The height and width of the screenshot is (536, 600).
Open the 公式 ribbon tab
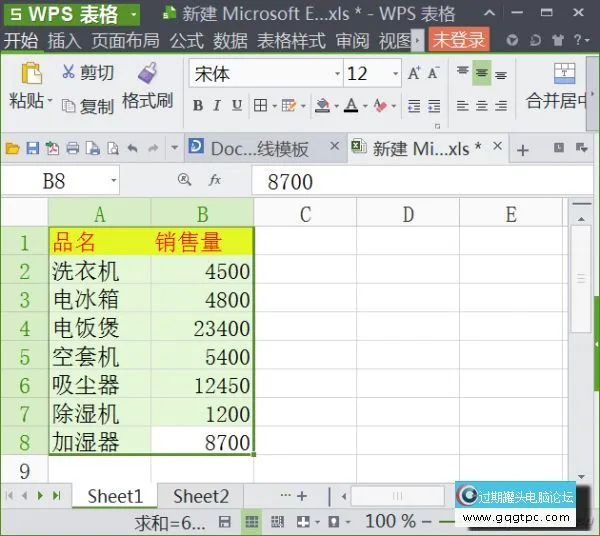coord(187,41)
